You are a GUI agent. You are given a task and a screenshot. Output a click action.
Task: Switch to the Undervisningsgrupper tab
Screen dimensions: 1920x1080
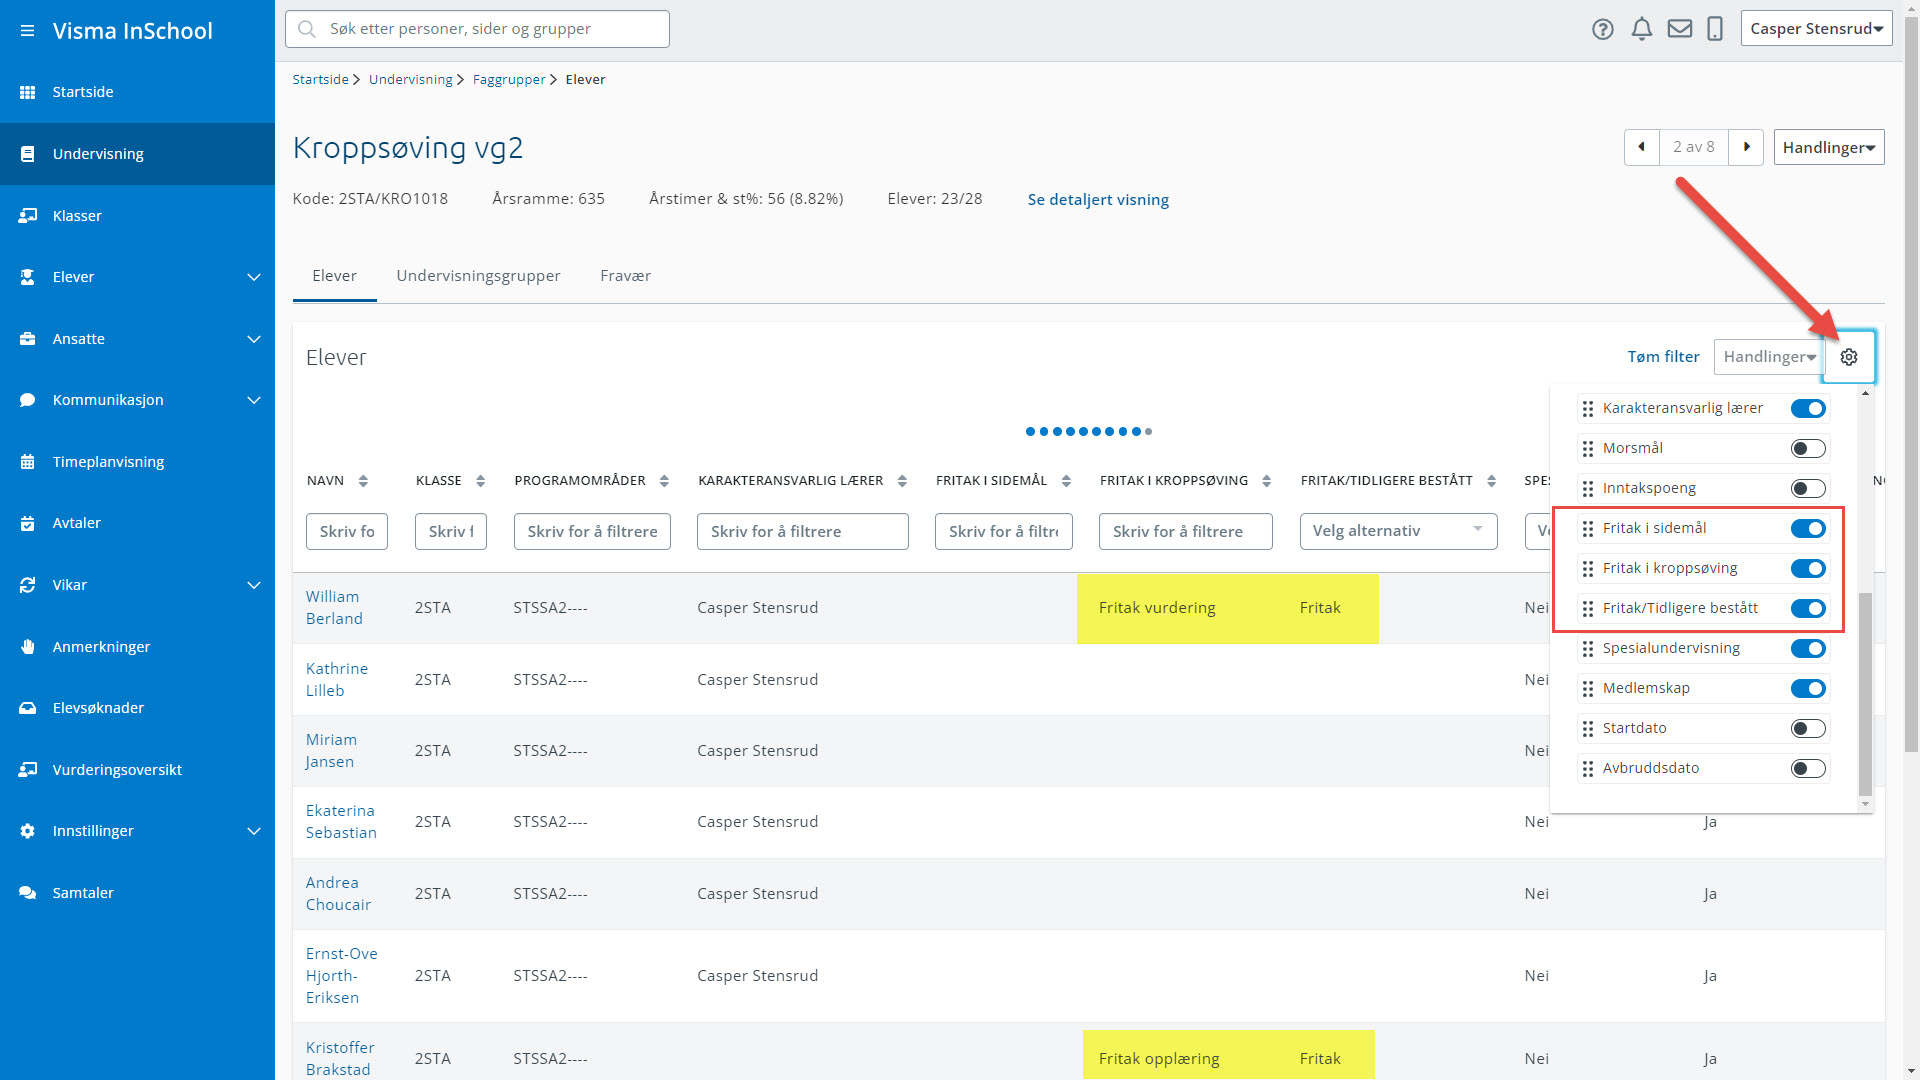(478, 276)
